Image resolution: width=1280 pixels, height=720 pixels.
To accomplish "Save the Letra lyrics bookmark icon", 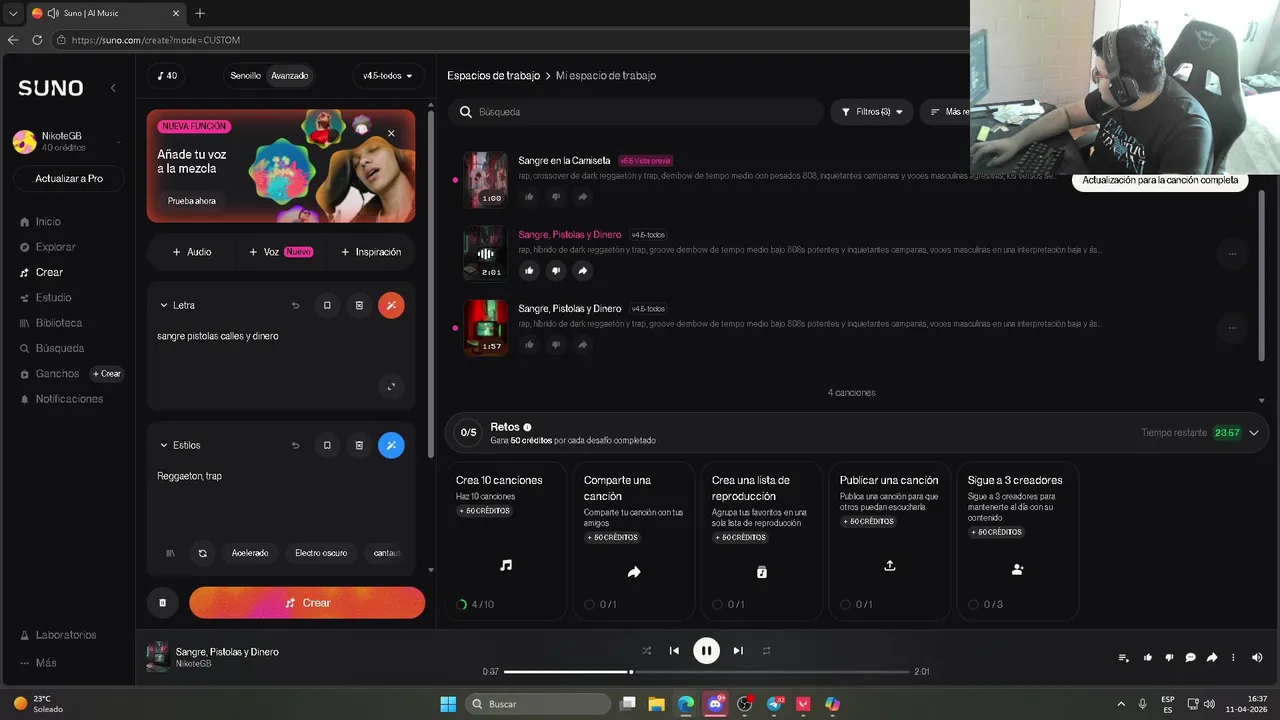I will click(327, 305).
